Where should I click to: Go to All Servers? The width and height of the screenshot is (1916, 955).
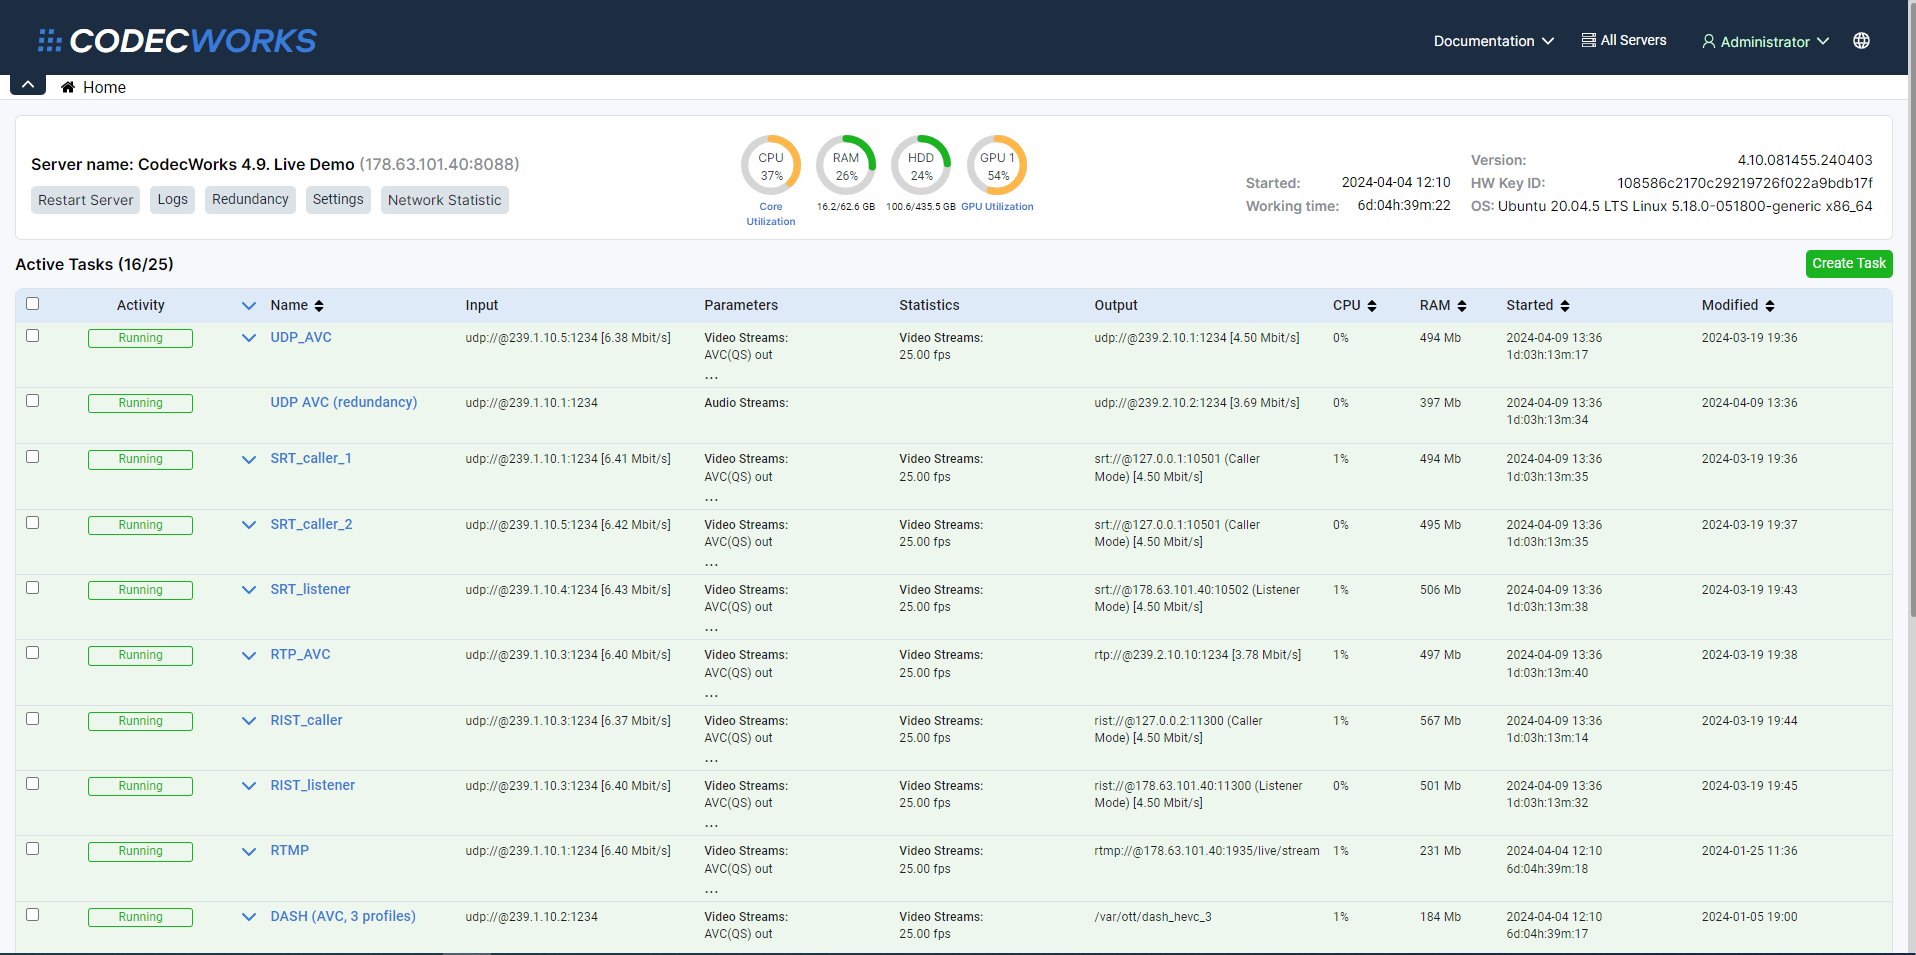pos(1623,41)
